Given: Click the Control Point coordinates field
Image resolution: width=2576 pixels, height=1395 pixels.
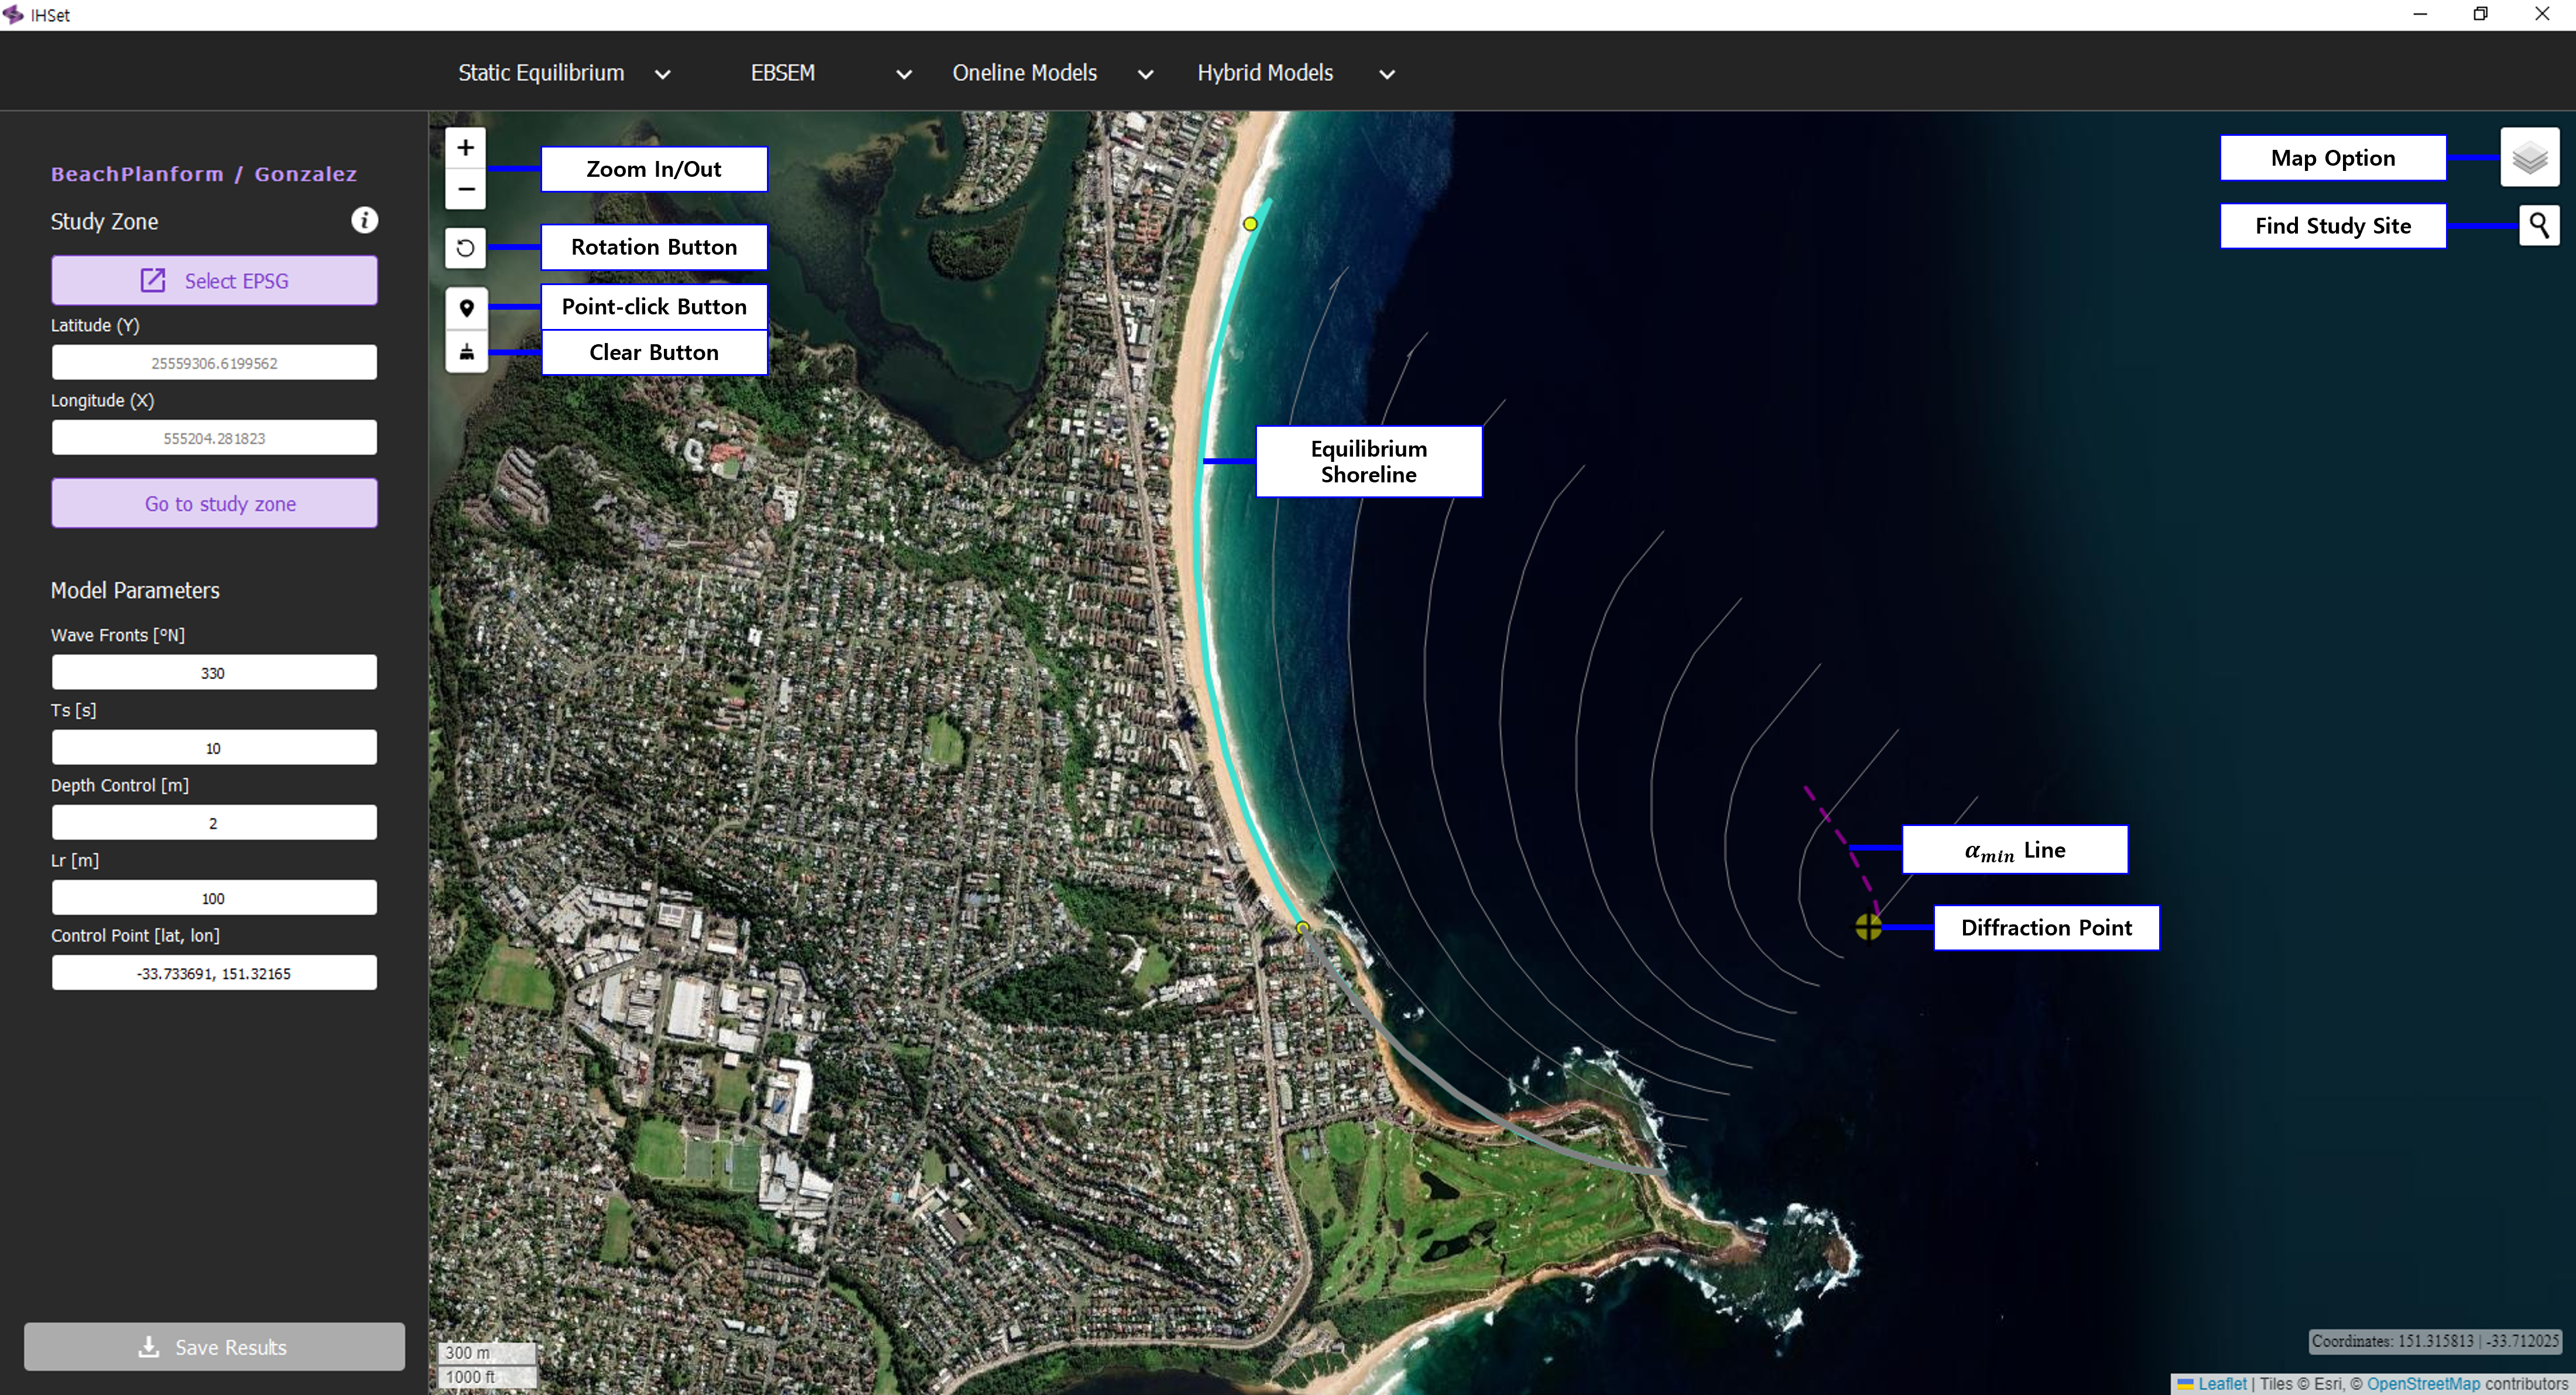Looking at the screenshot, I should (214, 973).
